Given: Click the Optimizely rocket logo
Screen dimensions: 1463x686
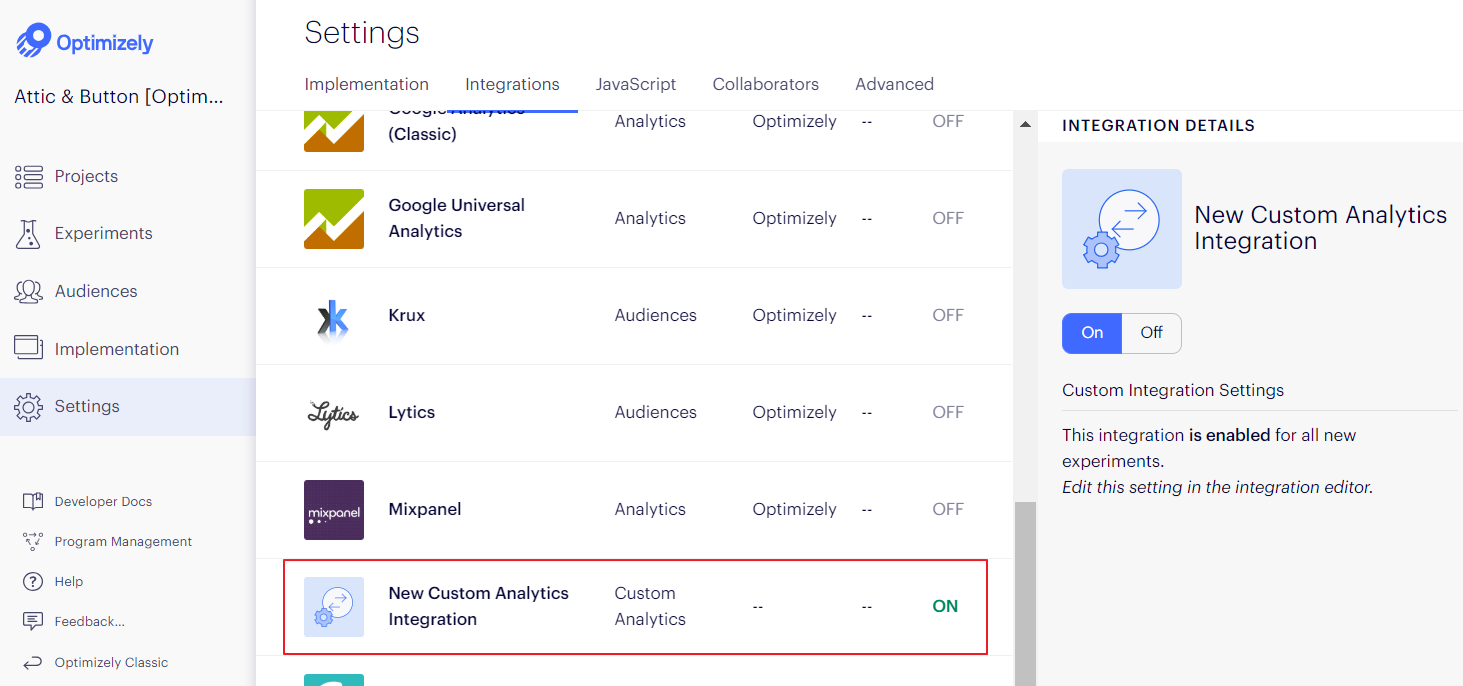Looking at the screenshot, I should click(33, 41).
